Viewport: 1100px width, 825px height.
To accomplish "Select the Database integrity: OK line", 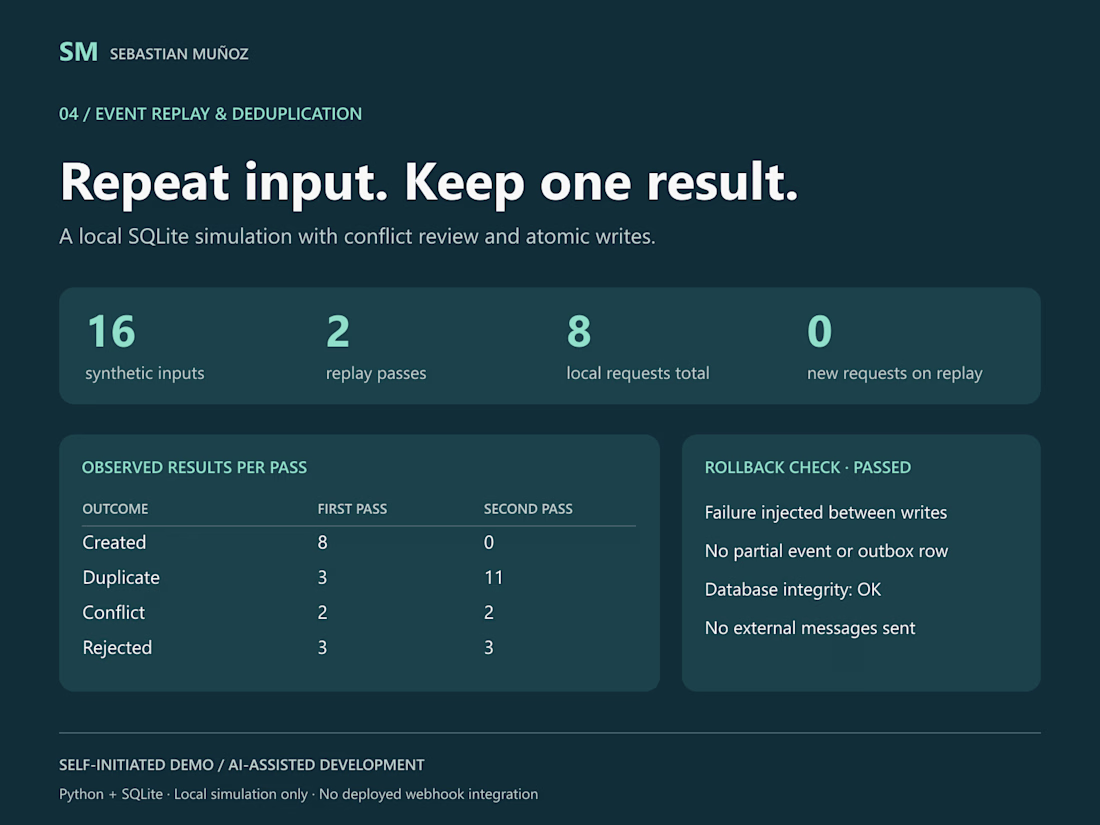I will (793, 589).
